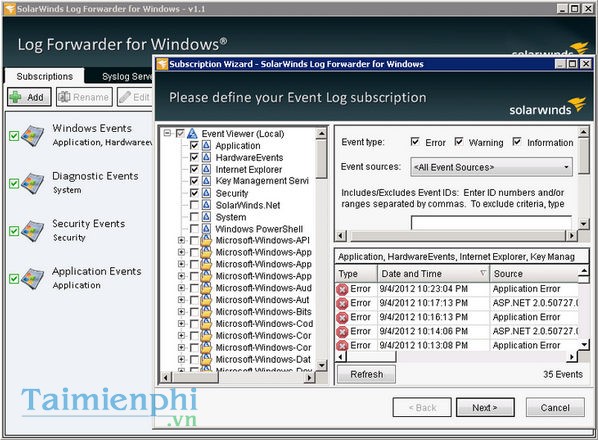The image size is (598, 440).
Task: Click the Security Events subscription icon
Action: pos(33,231)
